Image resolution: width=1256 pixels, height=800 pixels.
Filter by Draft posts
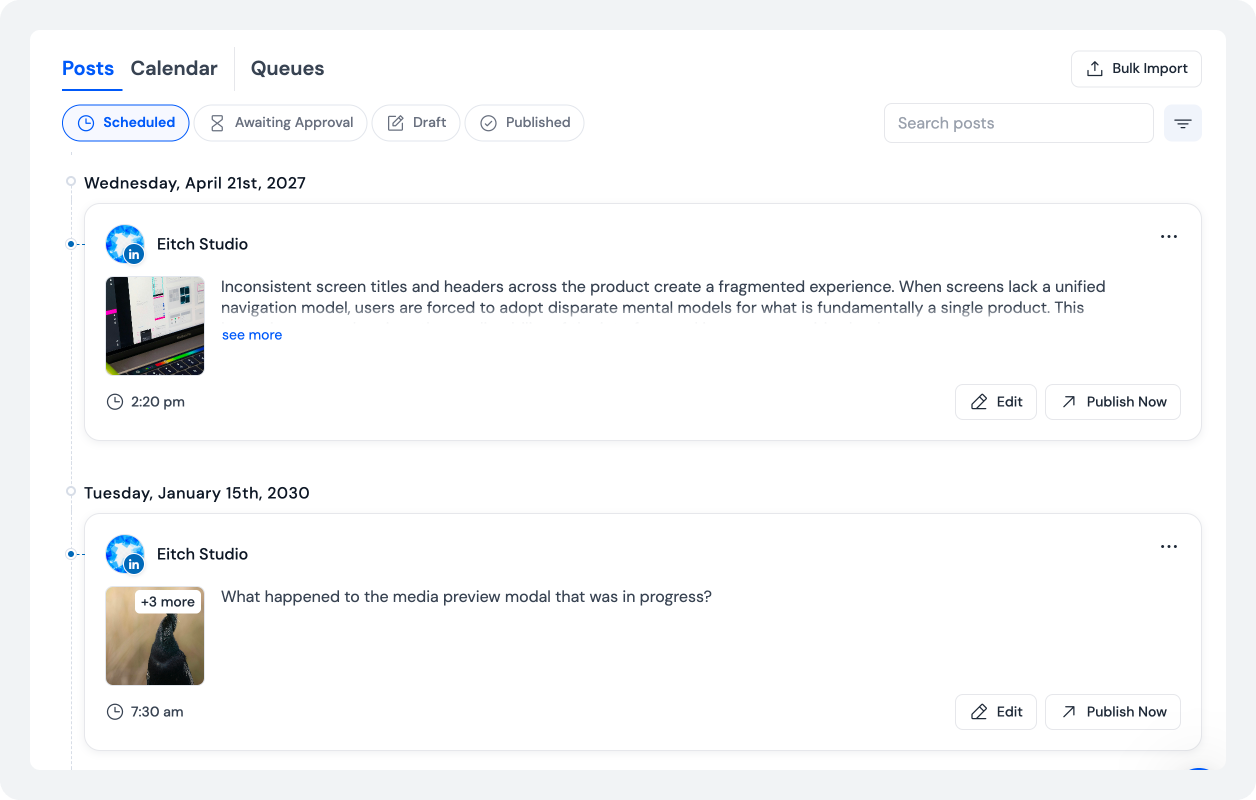(x=416, y=123)
